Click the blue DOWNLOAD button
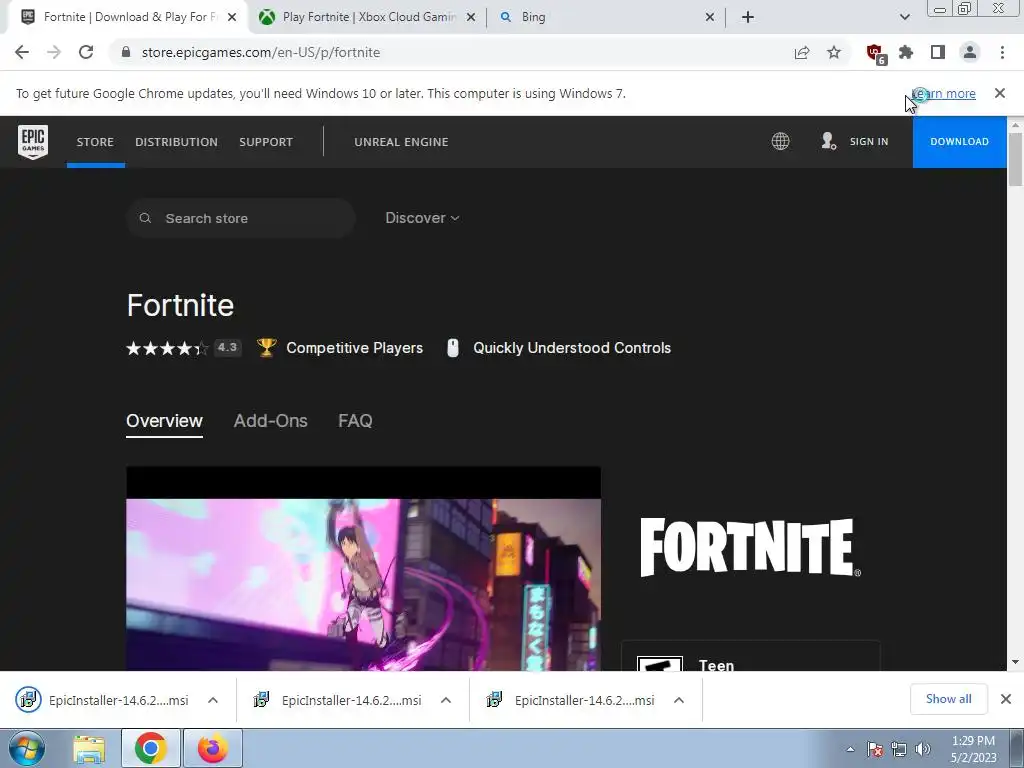 click(x=959, y=142)
